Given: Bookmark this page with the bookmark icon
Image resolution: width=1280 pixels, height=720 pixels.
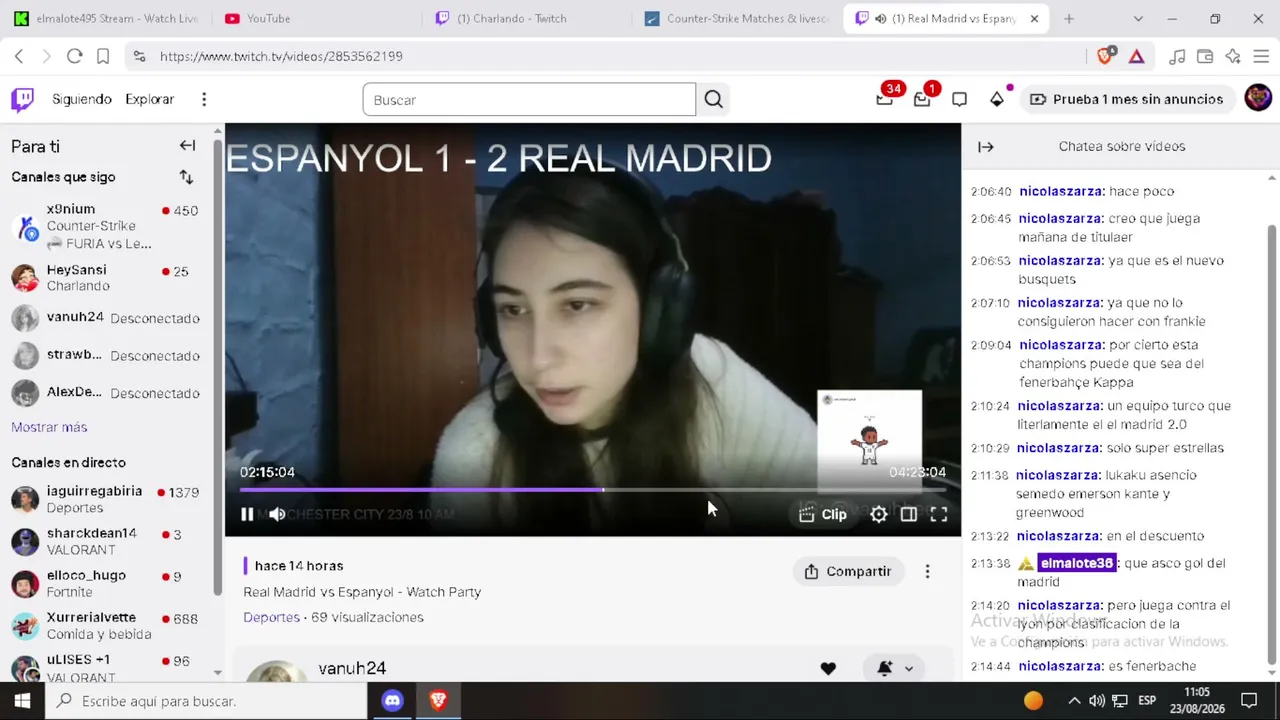Looking at the screenshot, I should [102, 56].
